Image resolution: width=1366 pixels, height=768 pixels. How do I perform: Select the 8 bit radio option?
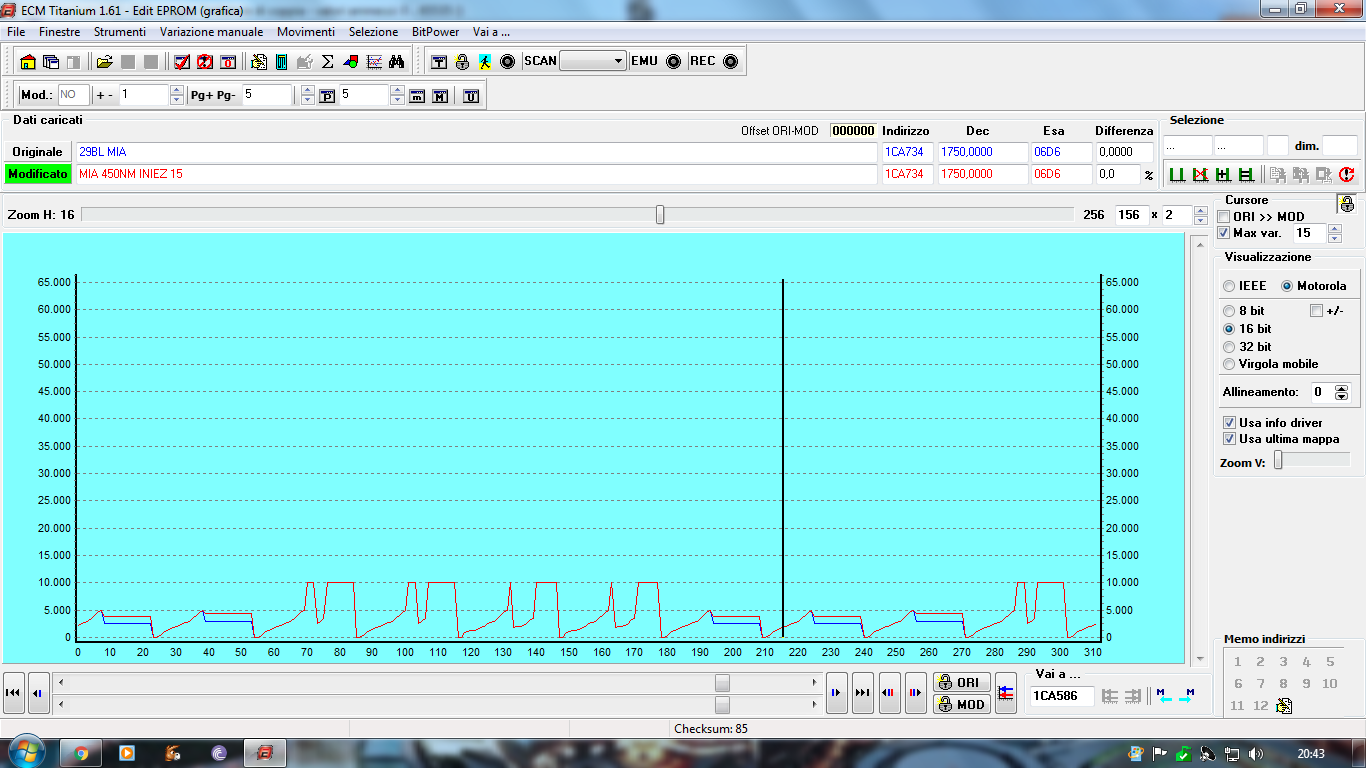(1229, 311)
